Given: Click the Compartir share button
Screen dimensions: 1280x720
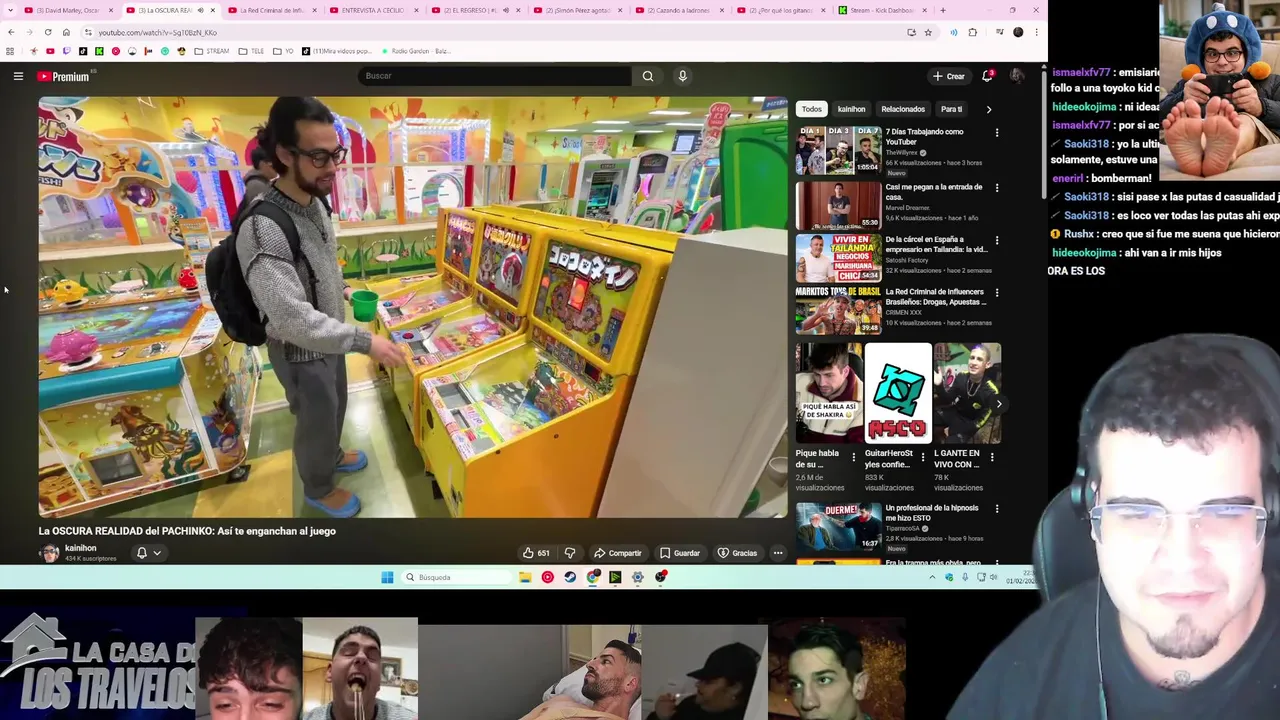Looking at the screenshot, I should [617, 553].
